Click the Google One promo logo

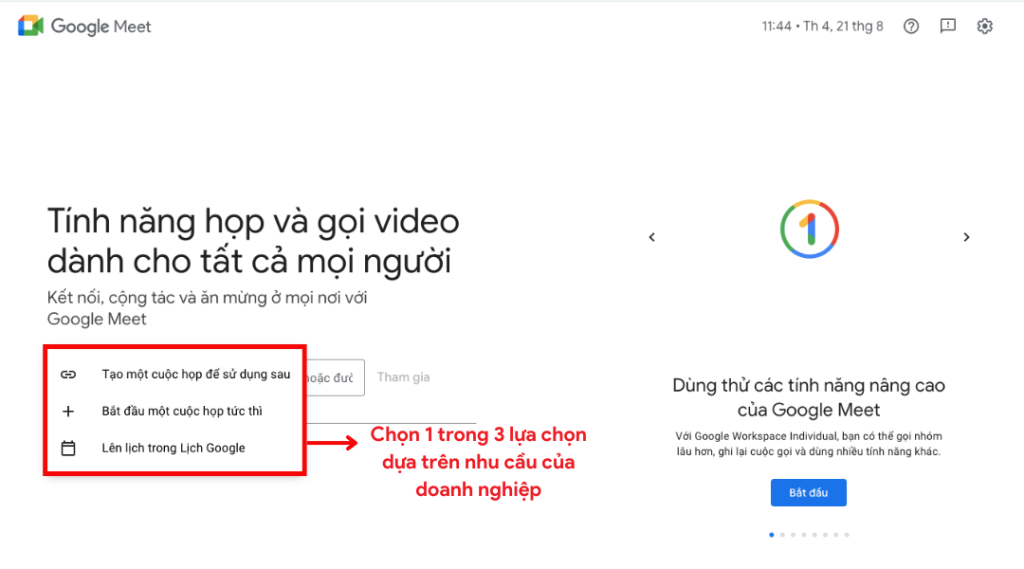809,229
